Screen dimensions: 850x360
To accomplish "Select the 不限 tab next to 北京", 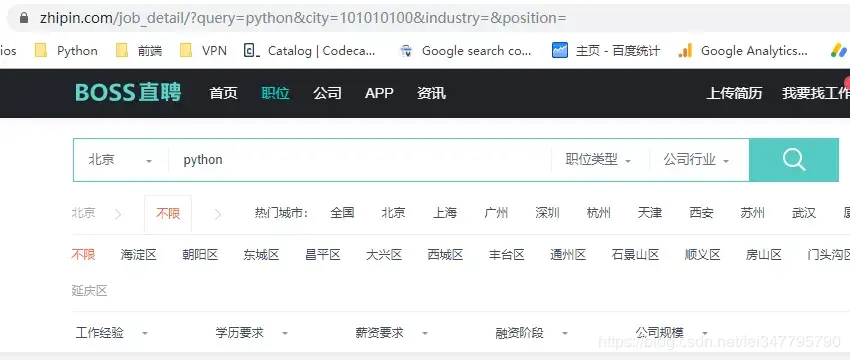I will [x=168, y=214].
